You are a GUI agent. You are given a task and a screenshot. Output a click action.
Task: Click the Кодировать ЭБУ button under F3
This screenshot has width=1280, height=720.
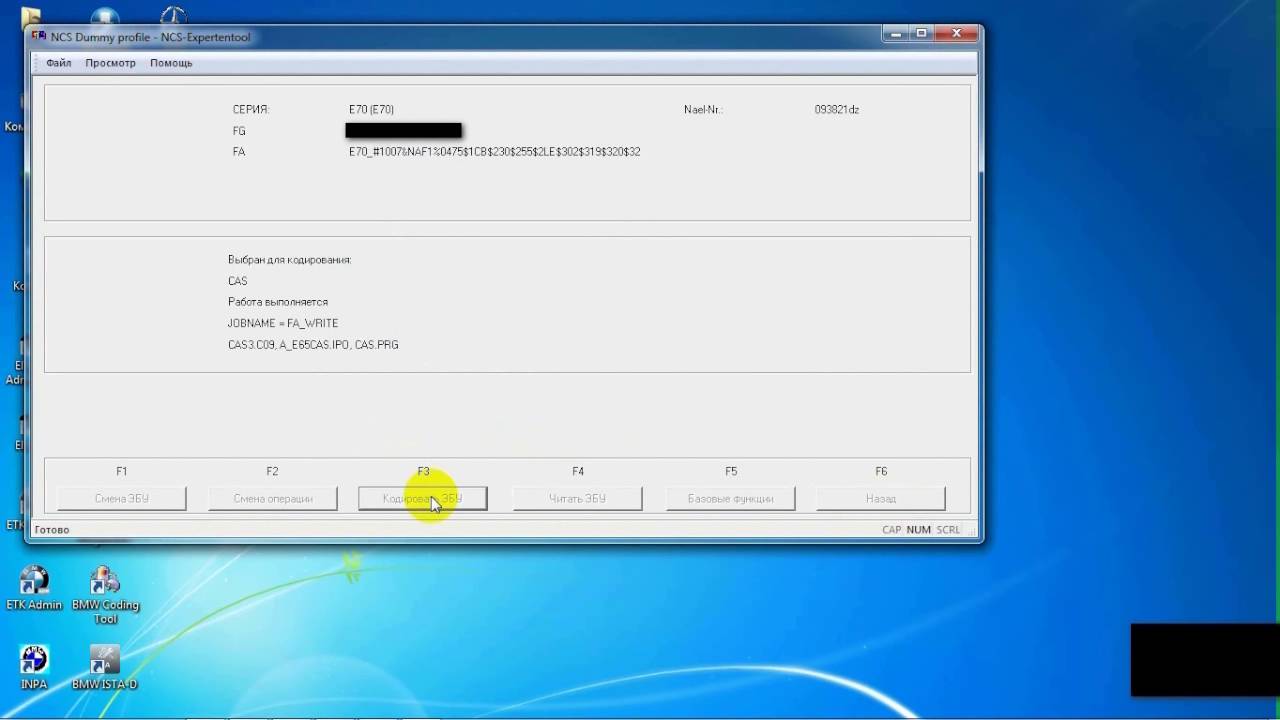[423, 498]
